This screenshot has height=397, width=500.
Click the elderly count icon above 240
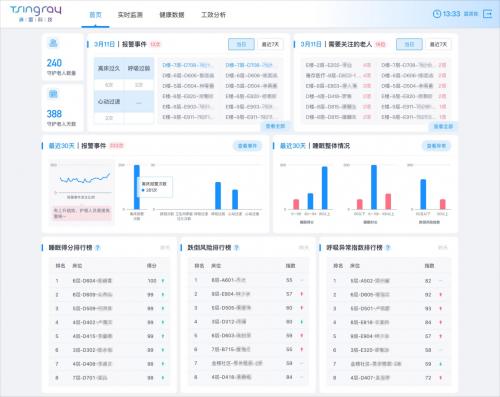pyautogui.click(x=53, y=43)
